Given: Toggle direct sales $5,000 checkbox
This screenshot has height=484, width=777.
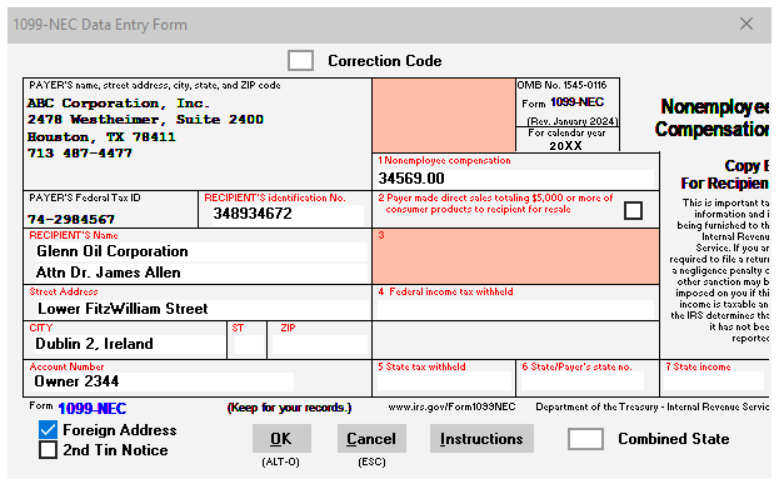Looking at the screenshot, I should 632,210.
